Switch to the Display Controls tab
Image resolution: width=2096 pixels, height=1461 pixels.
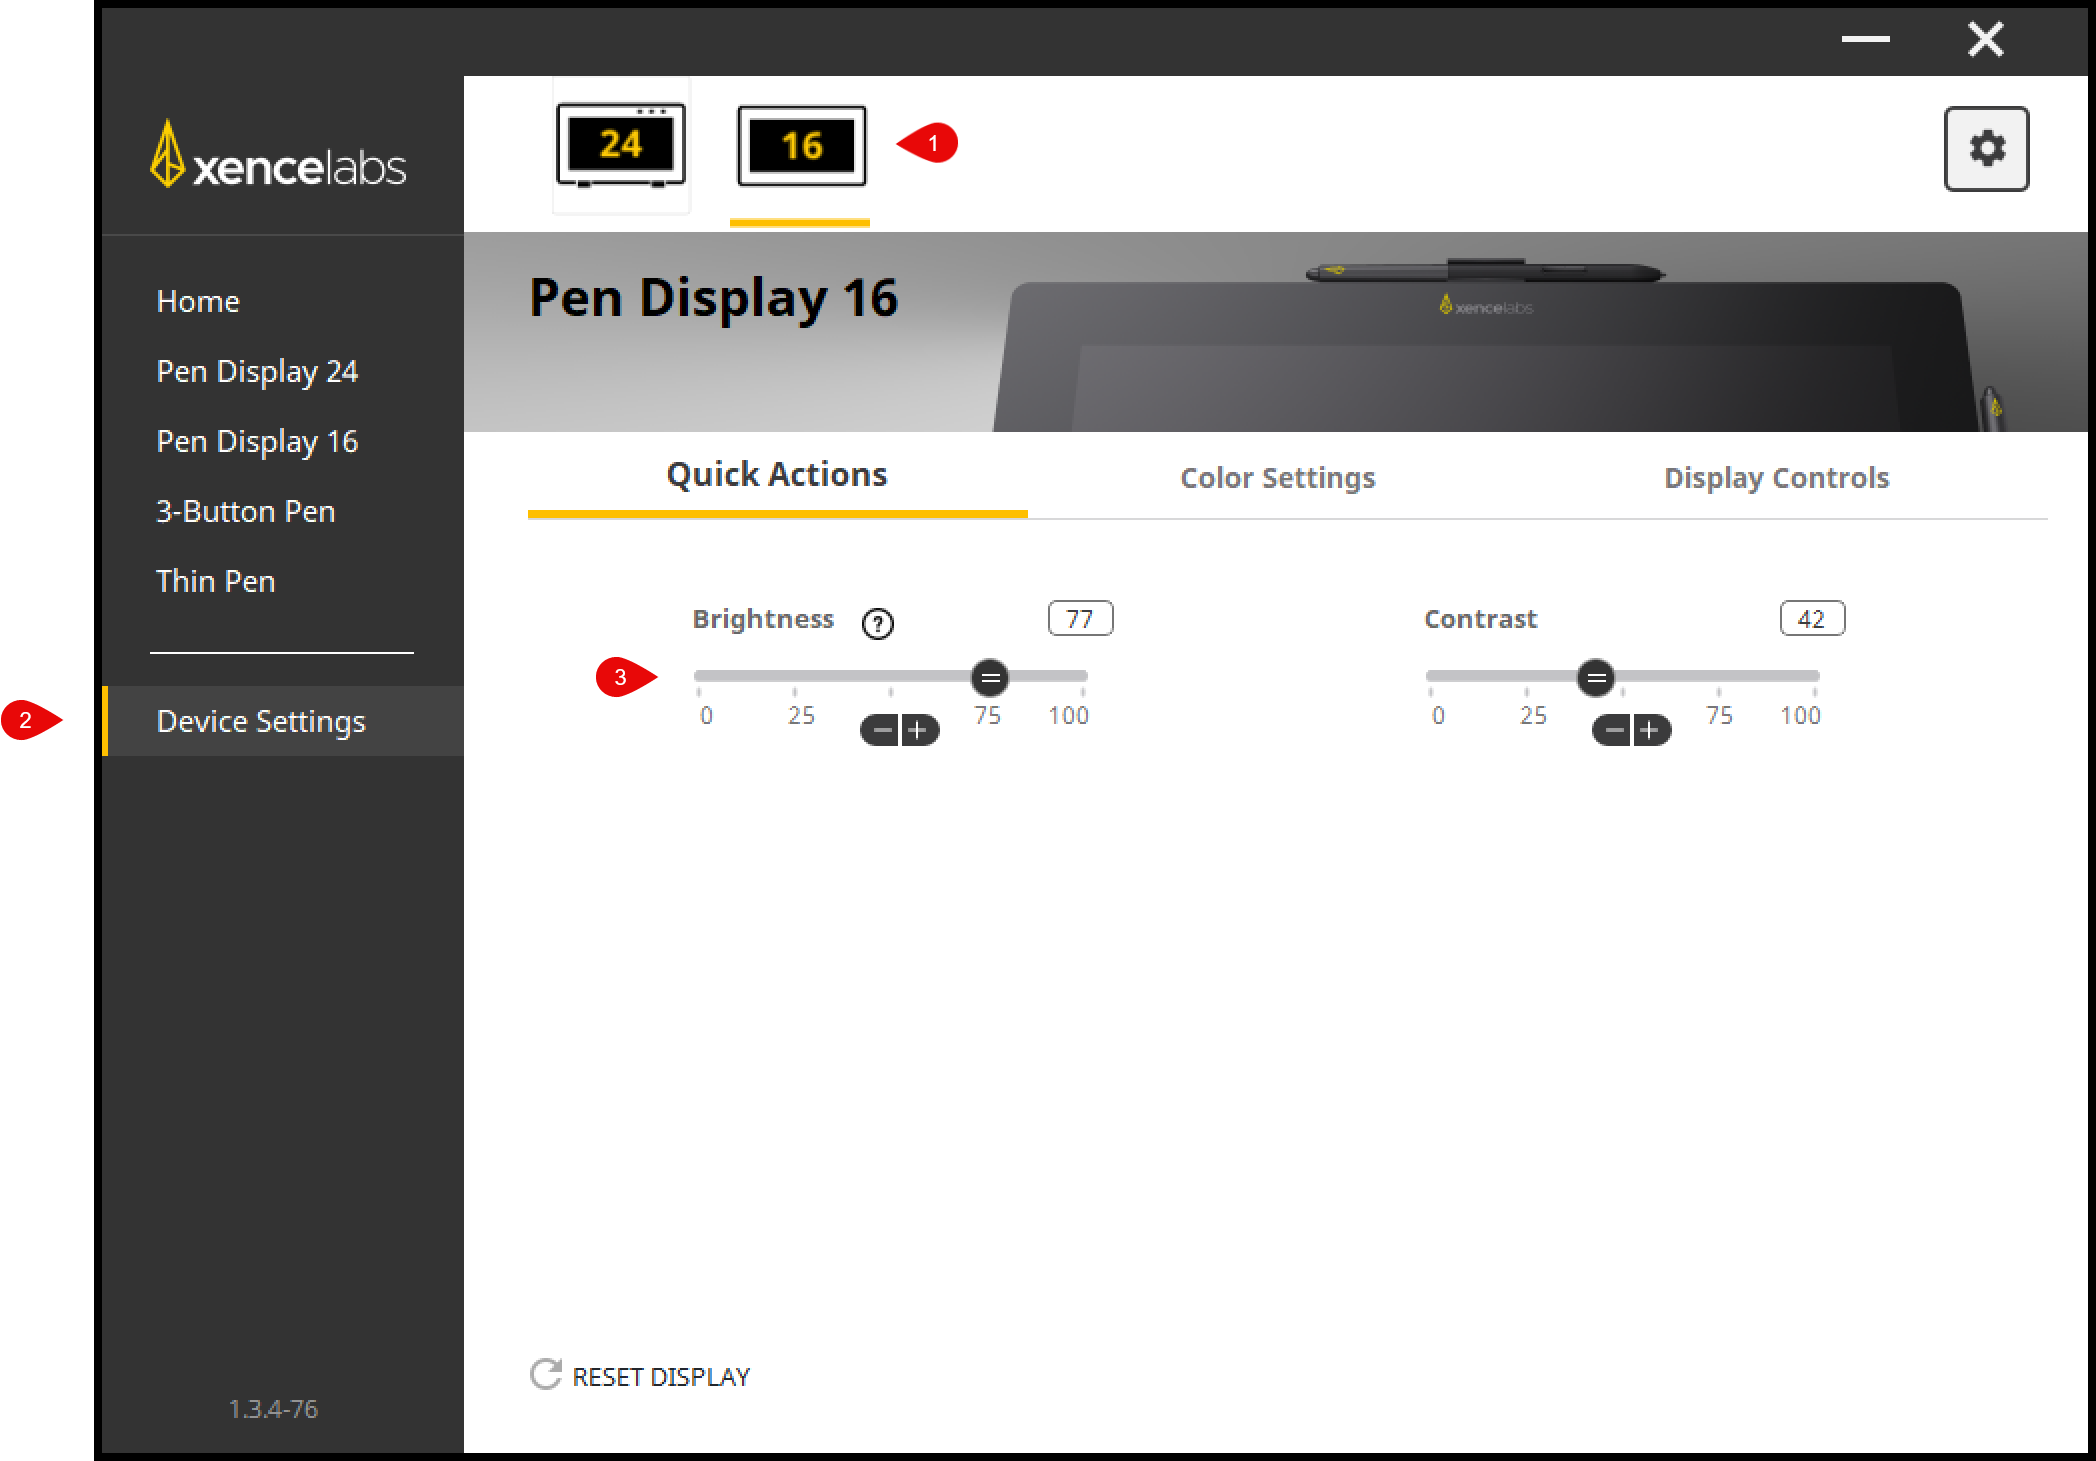(1776, 478)
